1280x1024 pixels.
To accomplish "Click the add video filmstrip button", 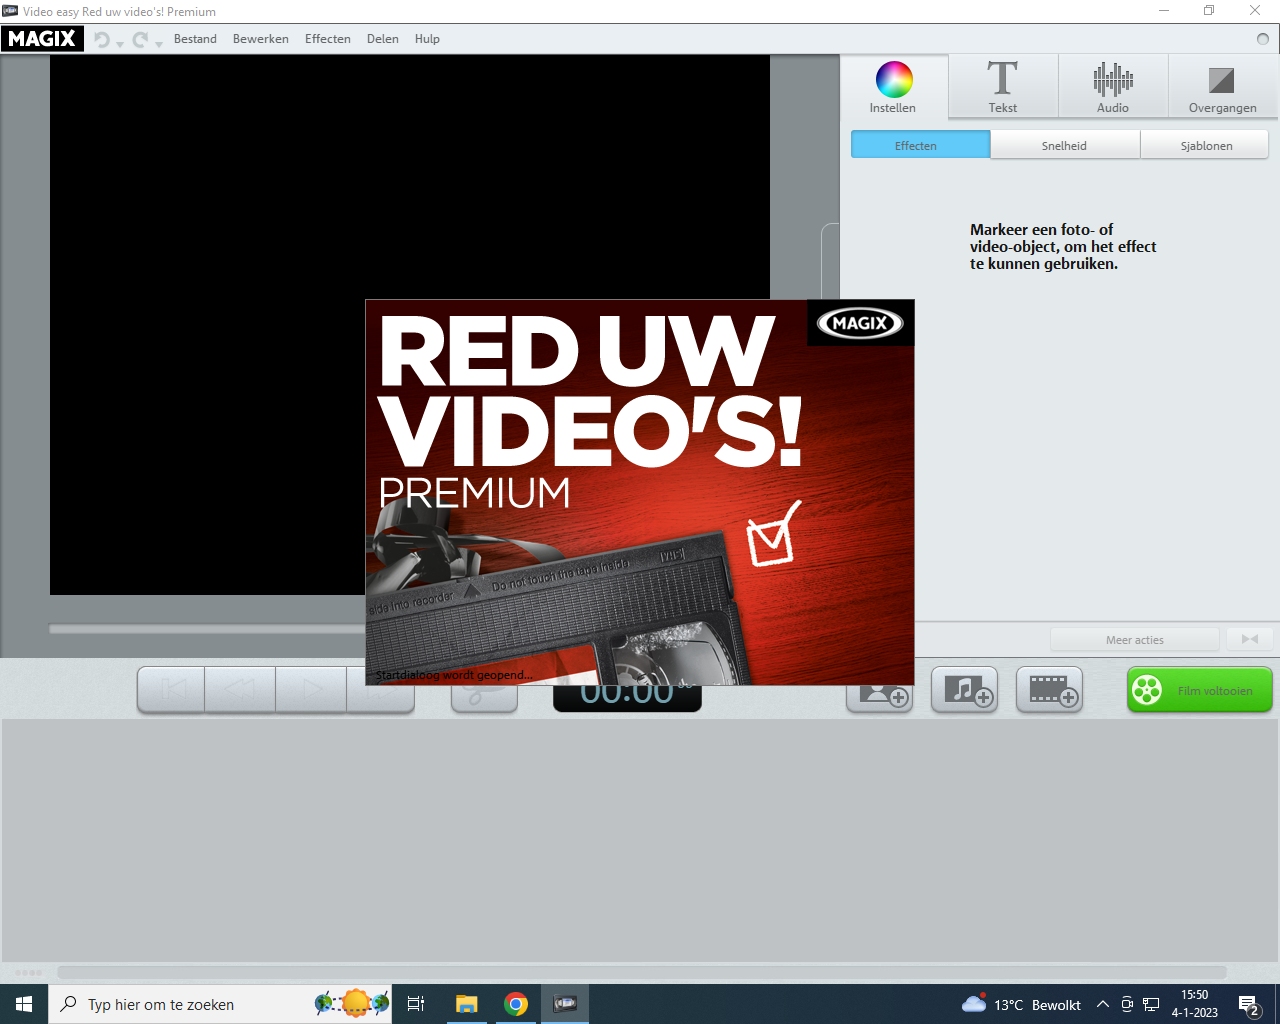I will coord(1050,690).
